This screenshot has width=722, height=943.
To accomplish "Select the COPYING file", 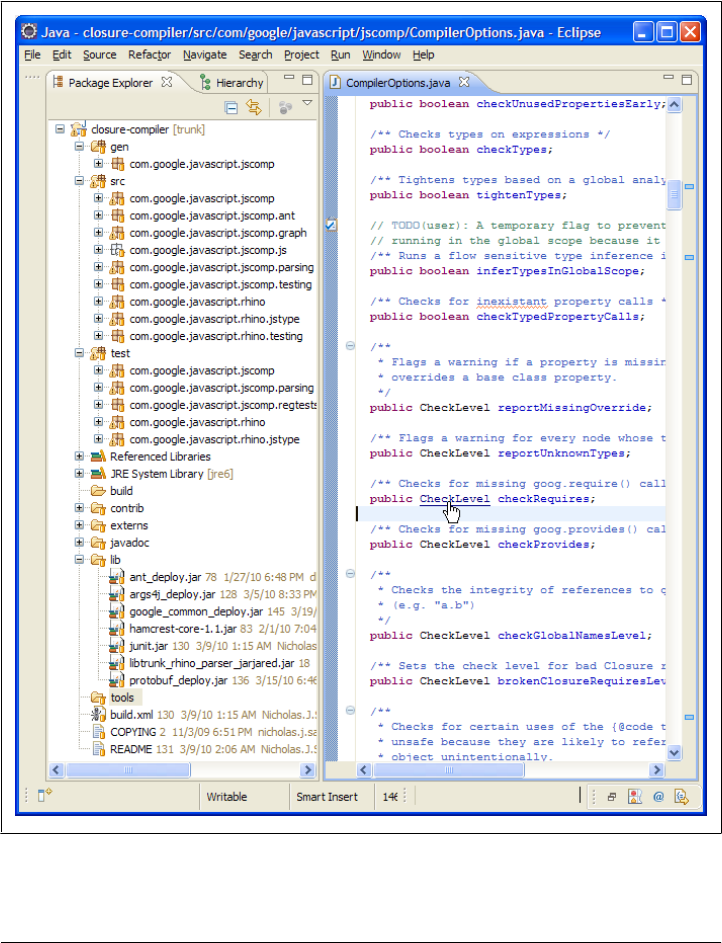I will [133, 732].
